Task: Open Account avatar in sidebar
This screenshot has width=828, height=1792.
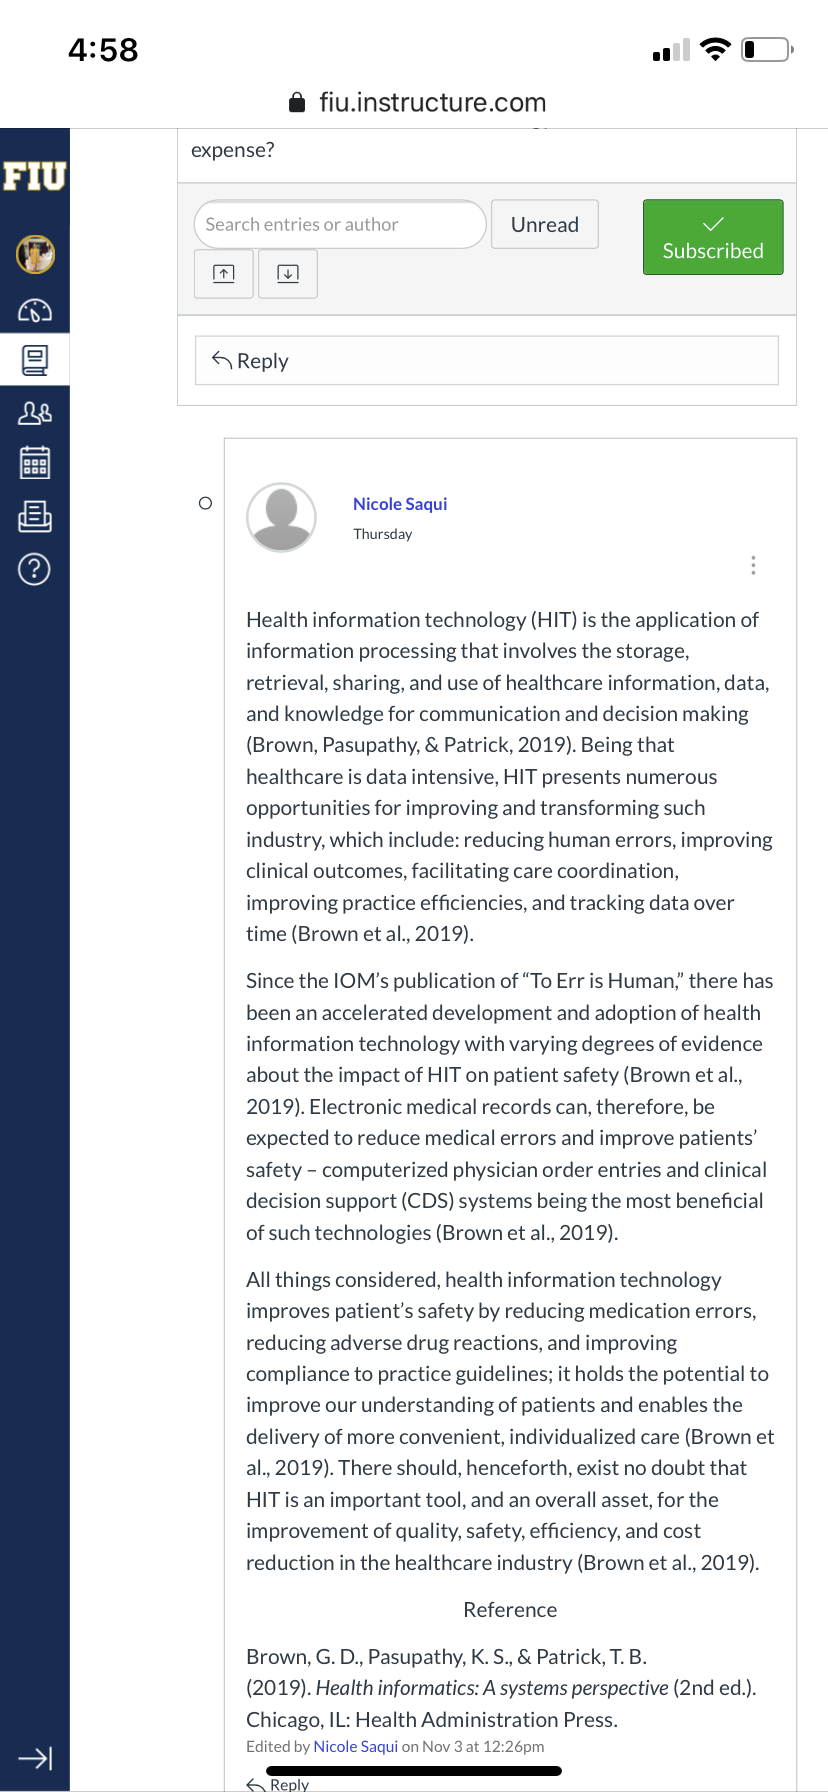Action: (x=35, y=254)
